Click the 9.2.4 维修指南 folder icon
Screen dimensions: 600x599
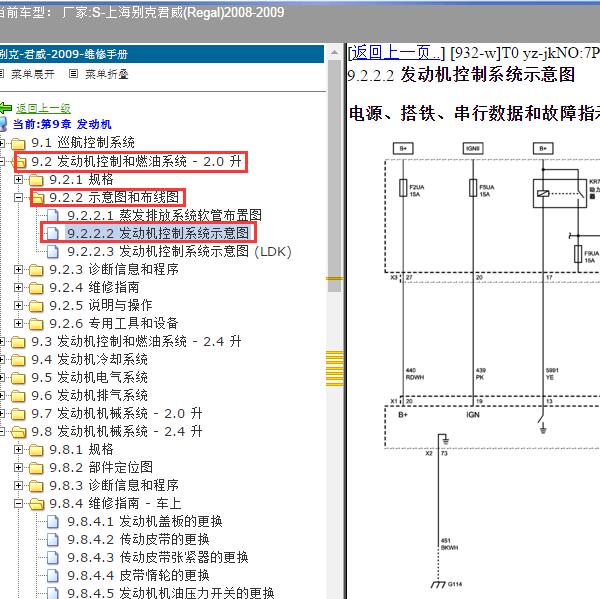point(36,287)
